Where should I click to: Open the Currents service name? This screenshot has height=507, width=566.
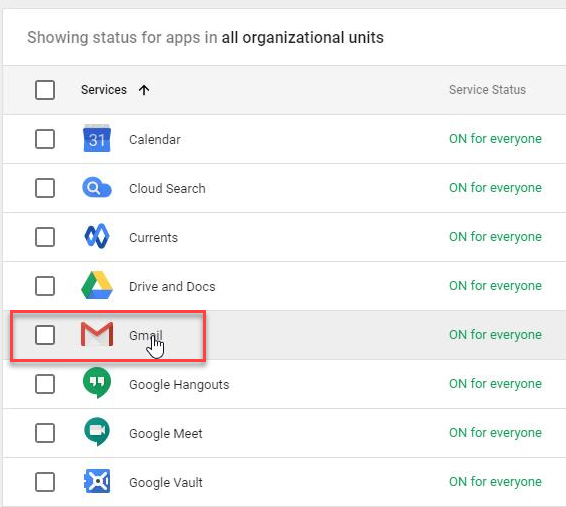point(153,237)
